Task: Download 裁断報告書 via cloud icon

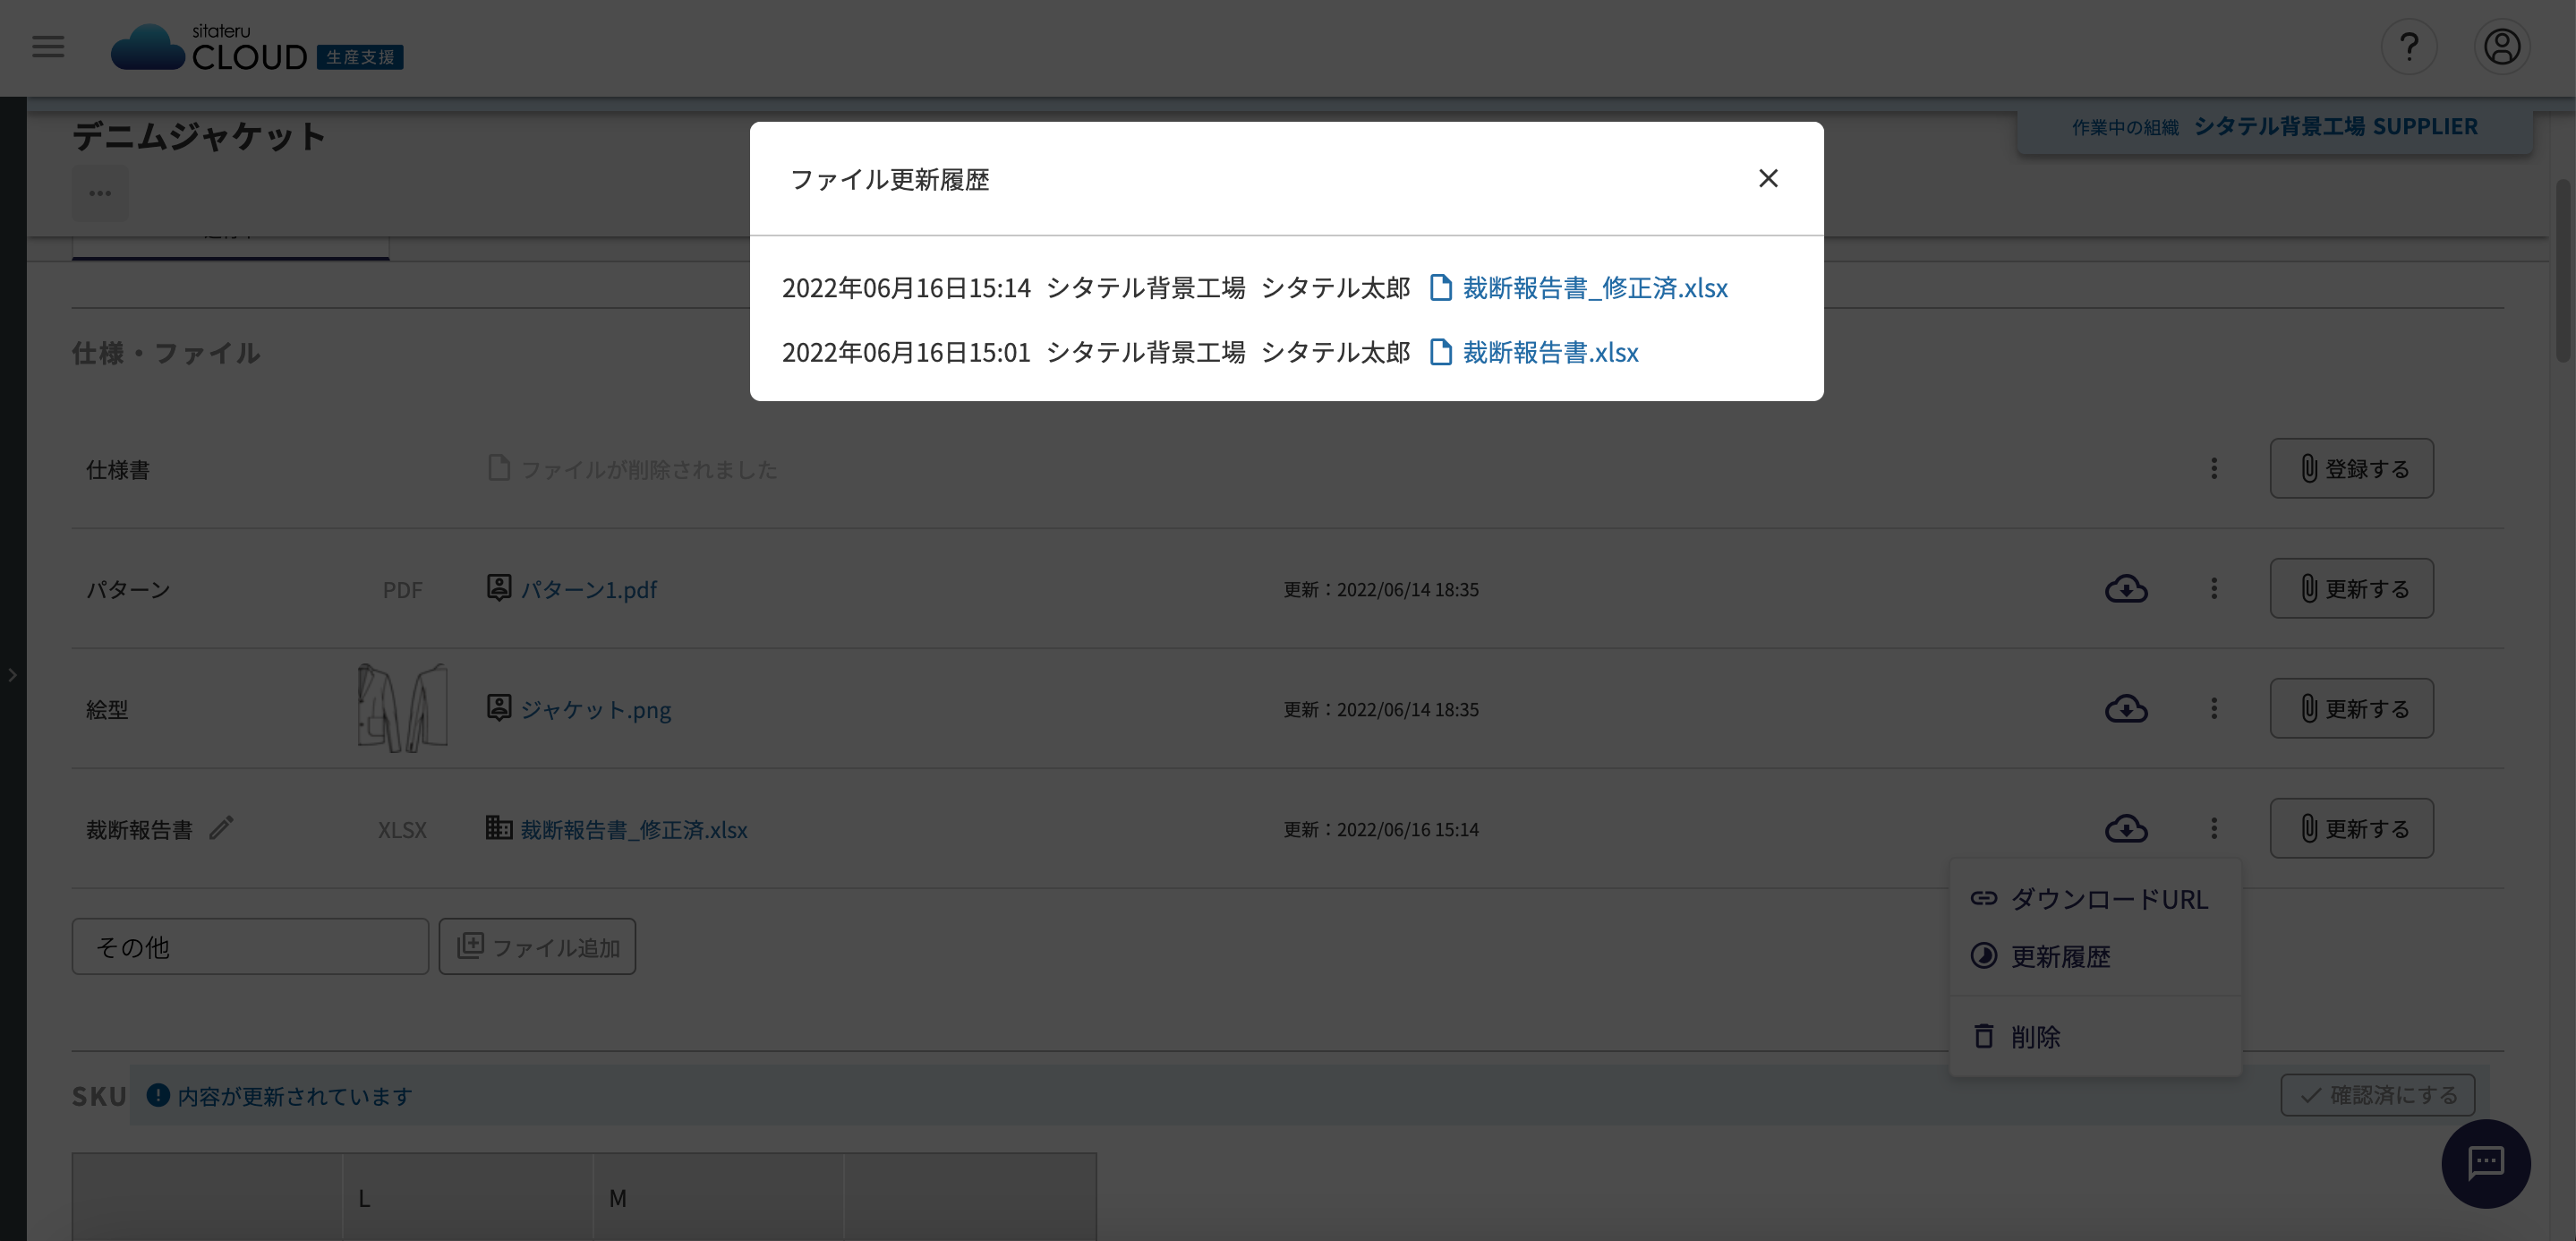Action: click(x=2126, y=829)
